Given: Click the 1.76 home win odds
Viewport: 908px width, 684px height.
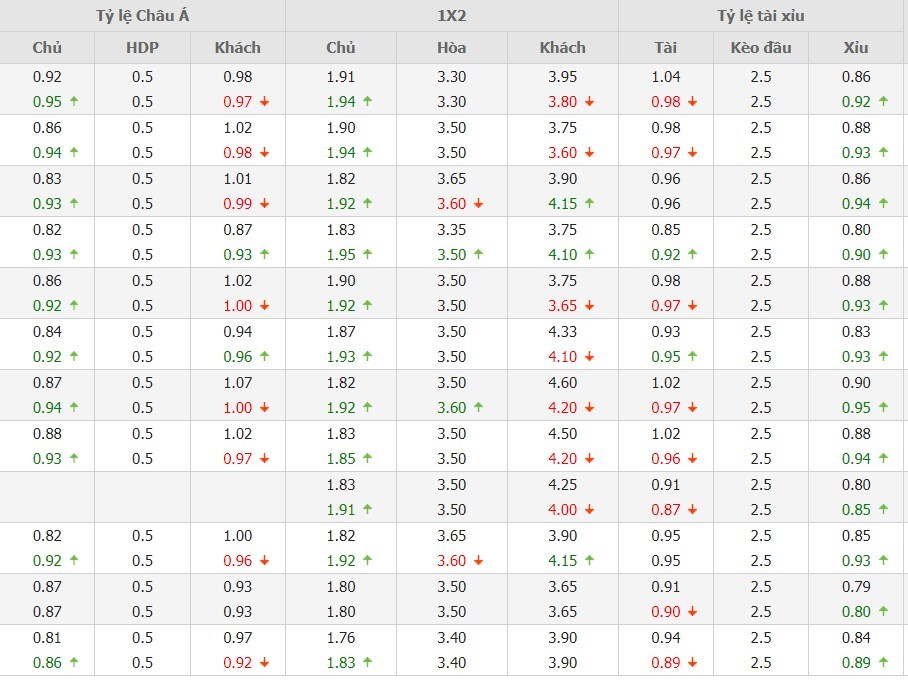Looking at the screenshot, I should click(341, 637).
